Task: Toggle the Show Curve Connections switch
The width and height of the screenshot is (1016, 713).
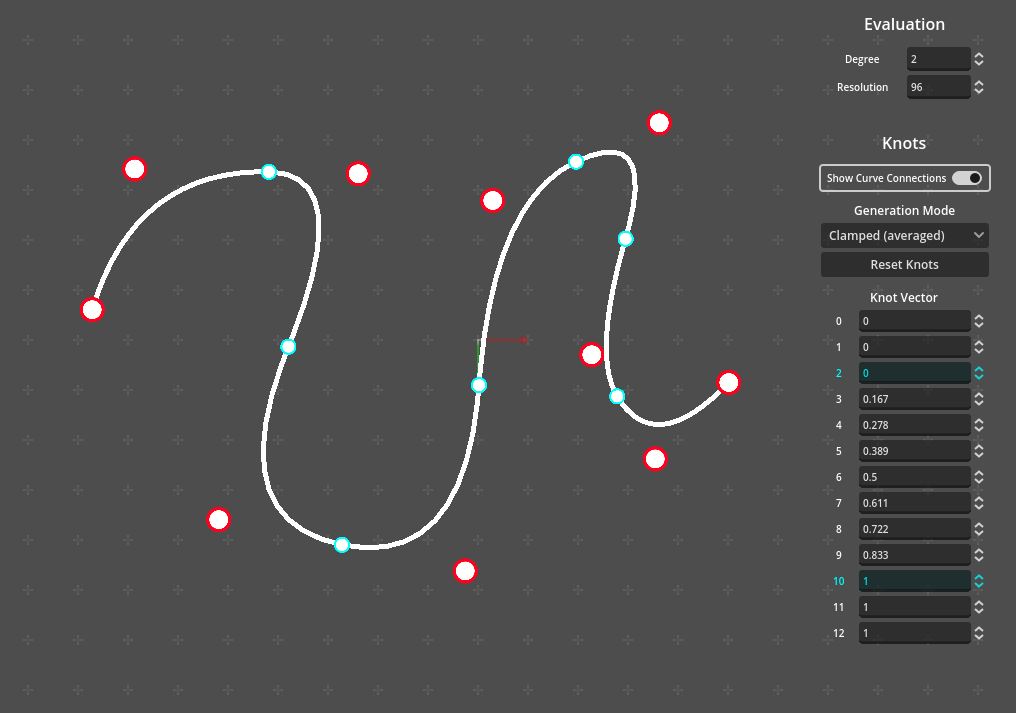Action: [966, 178]
